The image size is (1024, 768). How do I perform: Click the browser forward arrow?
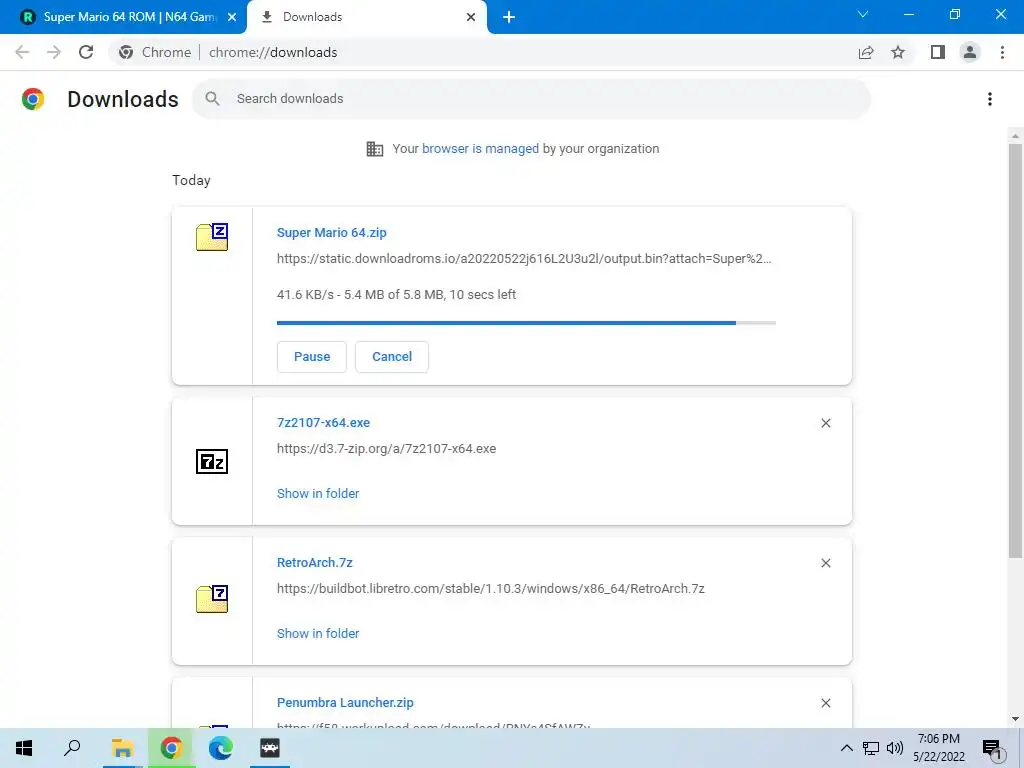(x=54, y=52)
